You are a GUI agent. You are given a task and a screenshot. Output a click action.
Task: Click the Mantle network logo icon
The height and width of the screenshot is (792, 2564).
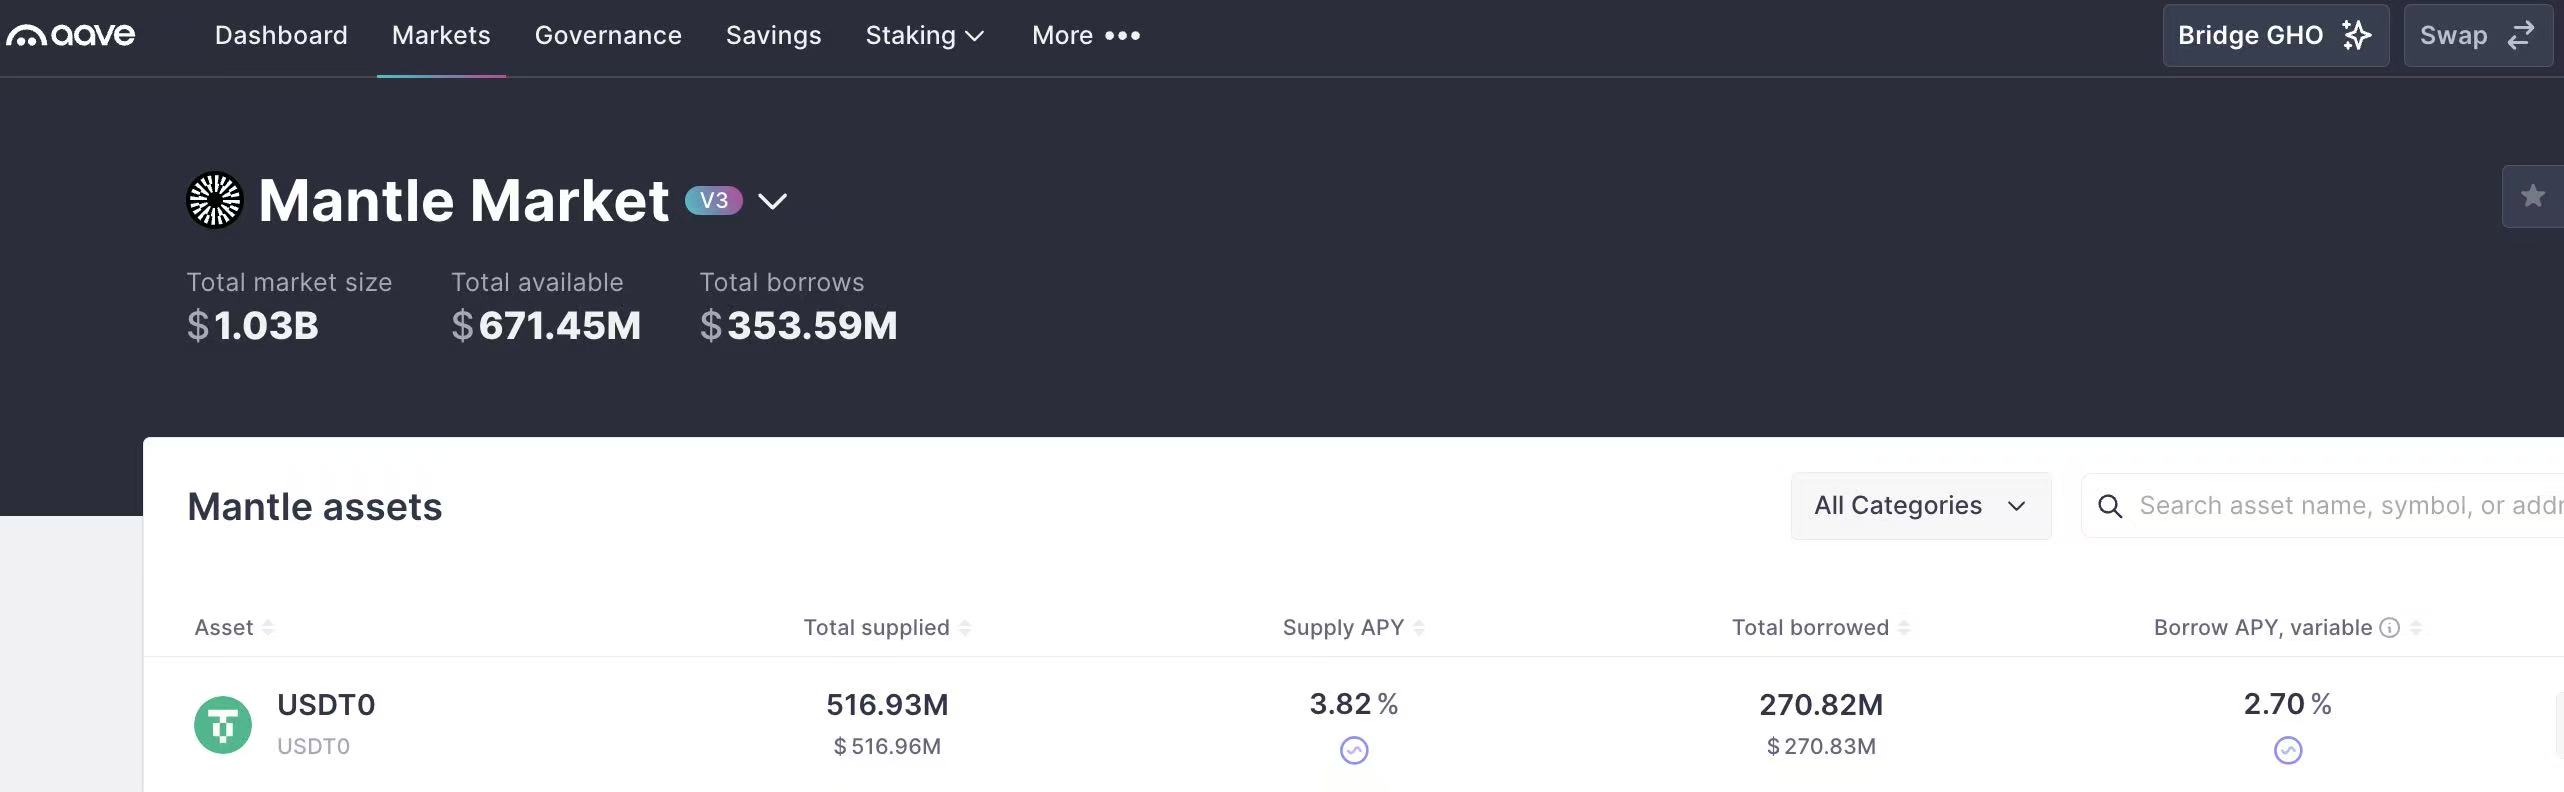pos(215,201)
